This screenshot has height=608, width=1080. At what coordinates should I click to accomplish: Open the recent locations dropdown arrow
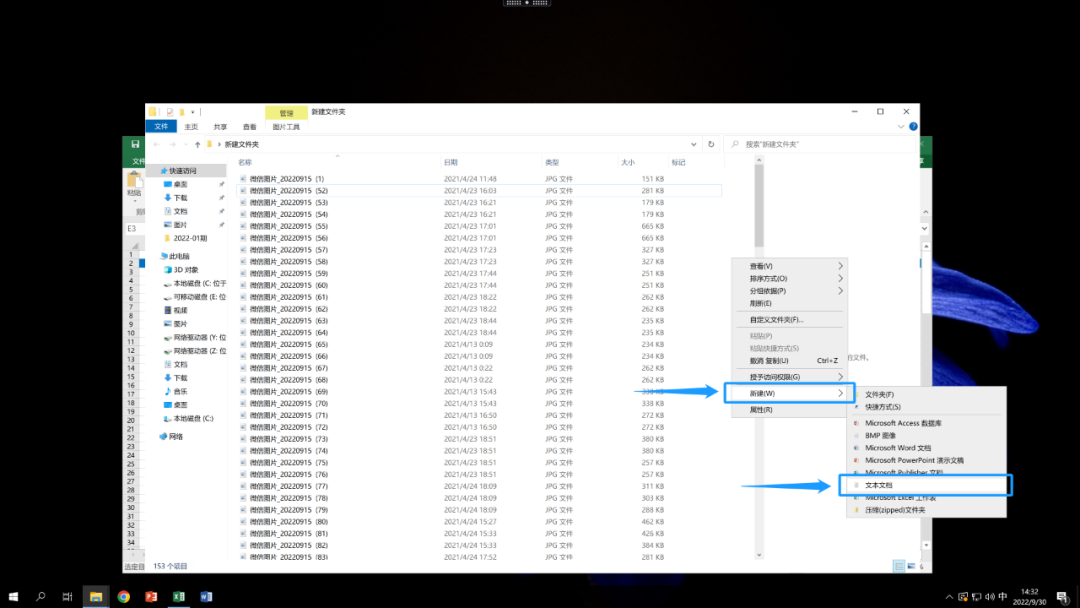185,145
